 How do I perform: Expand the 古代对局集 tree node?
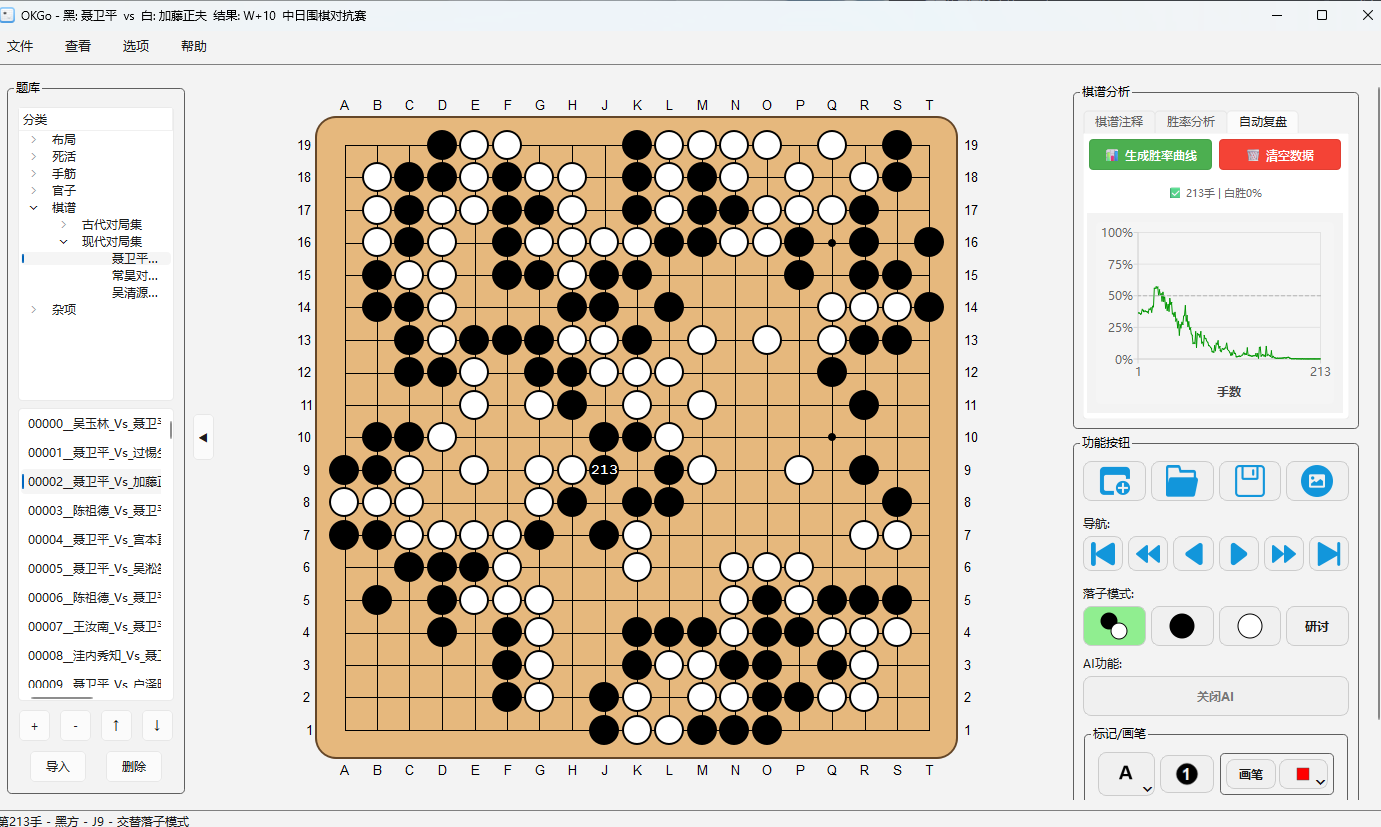pos(63,225)
